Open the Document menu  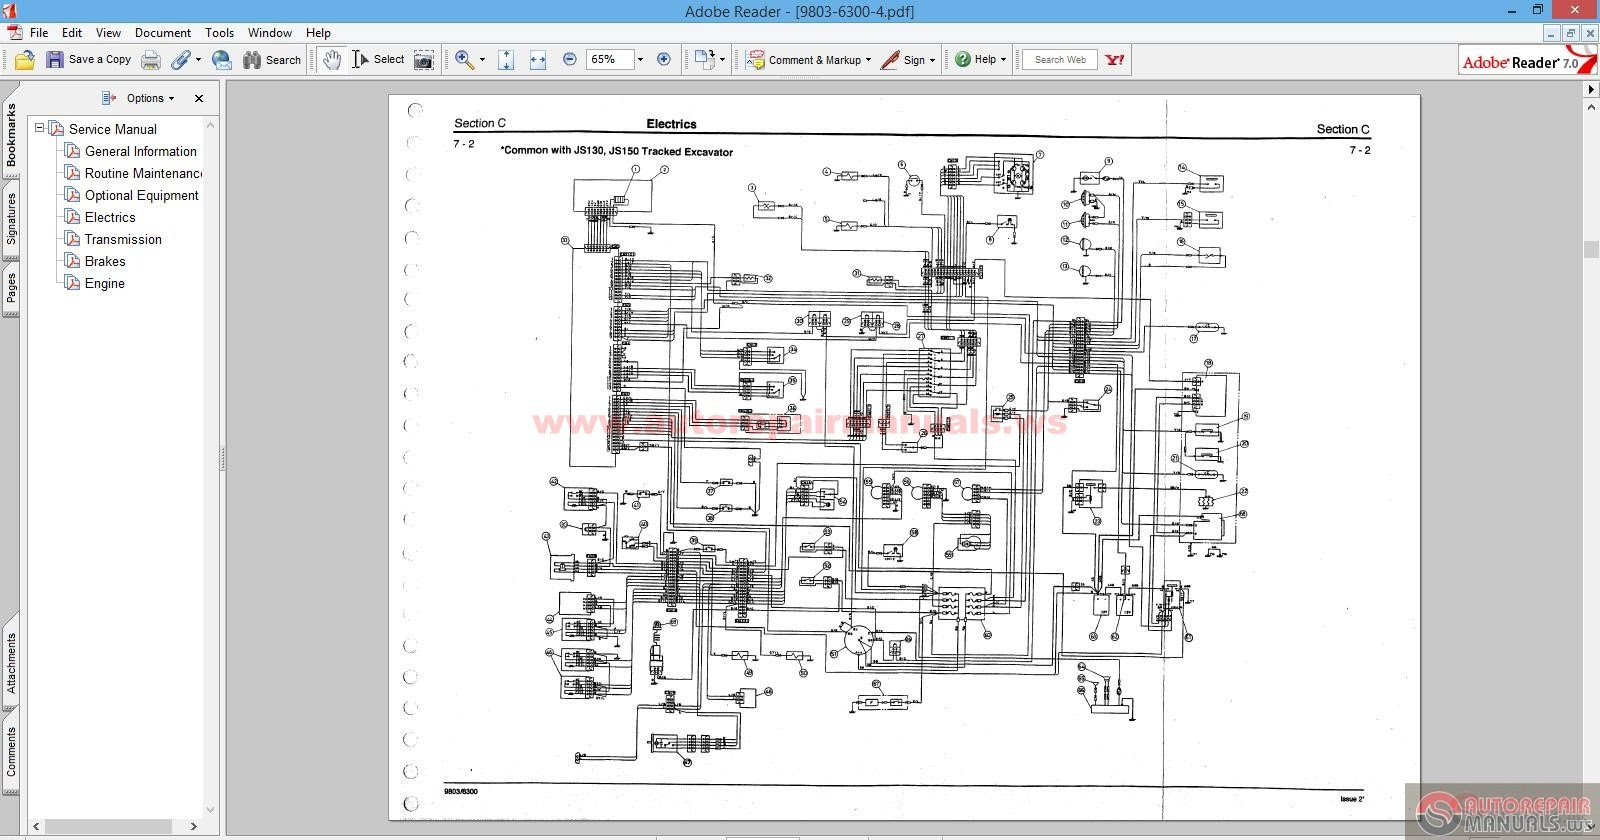click(163, 33)
